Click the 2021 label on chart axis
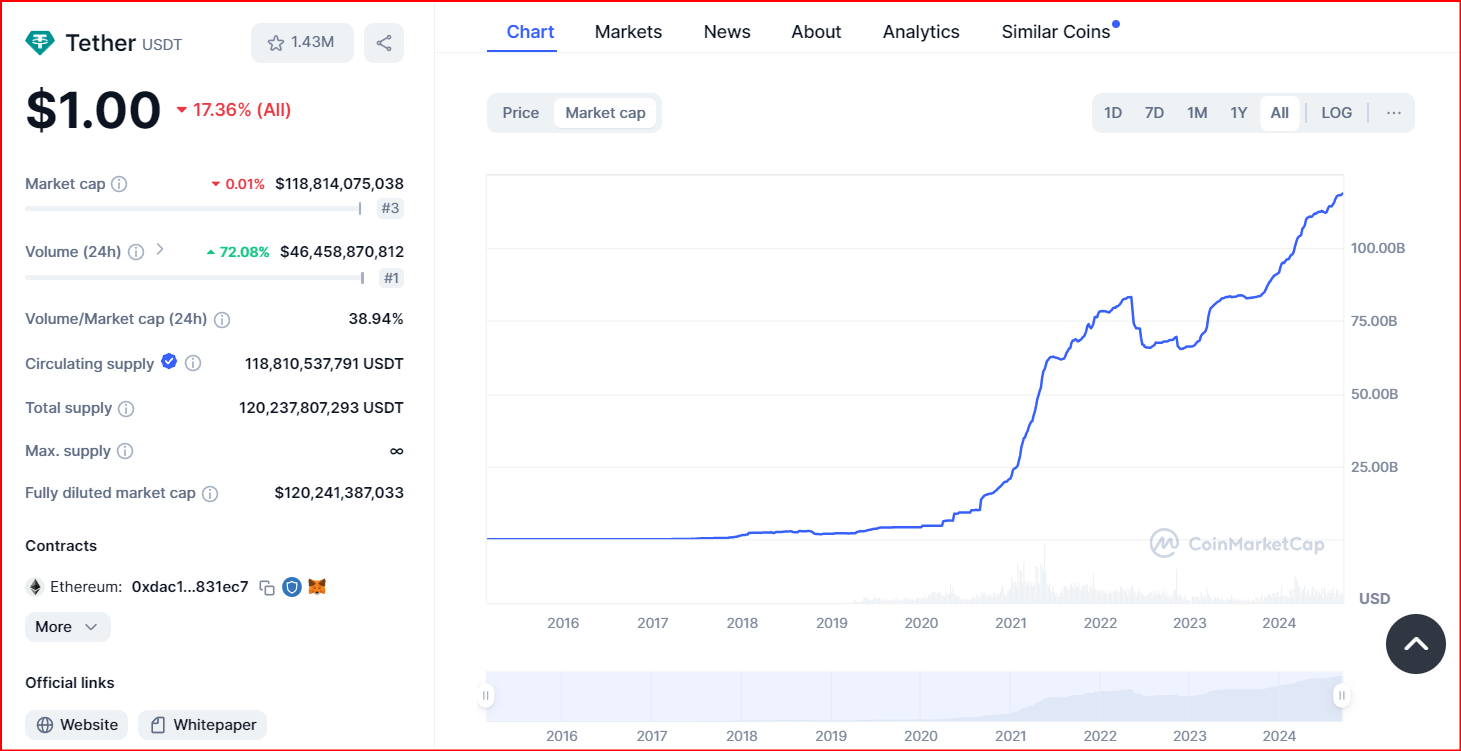1461x751 pixels. click(1011, 623)
